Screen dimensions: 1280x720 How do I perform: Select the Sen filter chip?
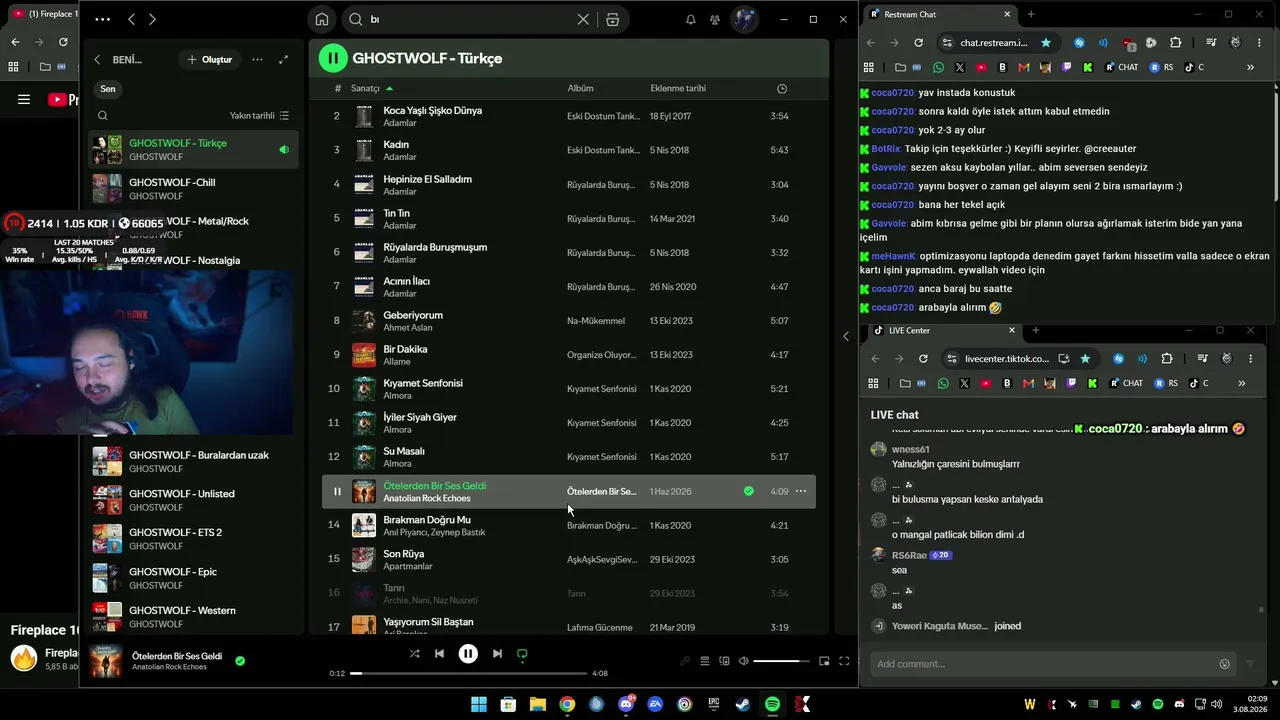pos(107,89)
